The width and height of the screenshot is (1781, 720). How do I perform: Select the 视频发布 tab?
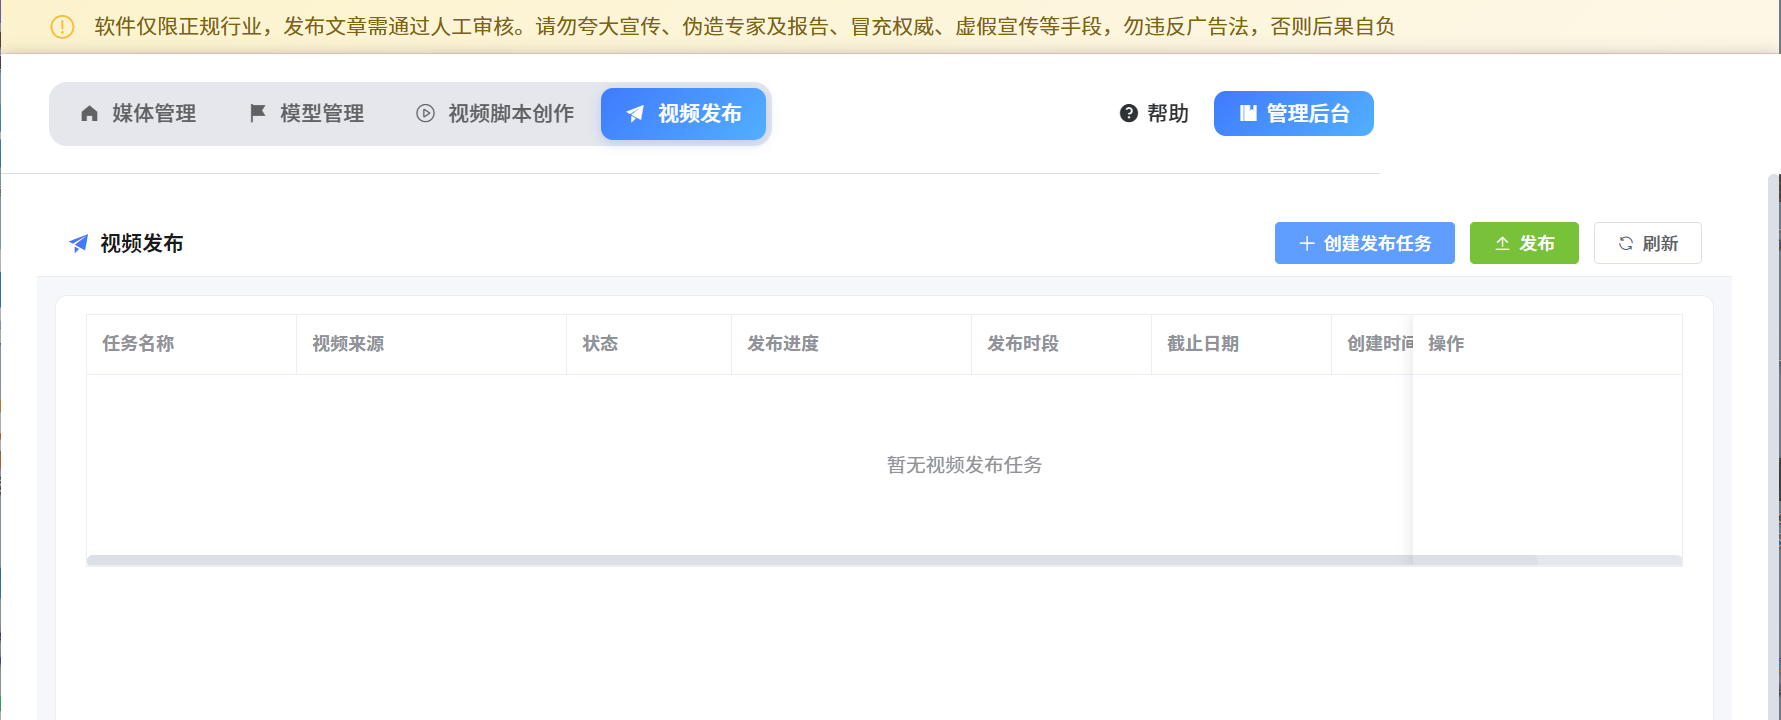[x=683, y=114]
